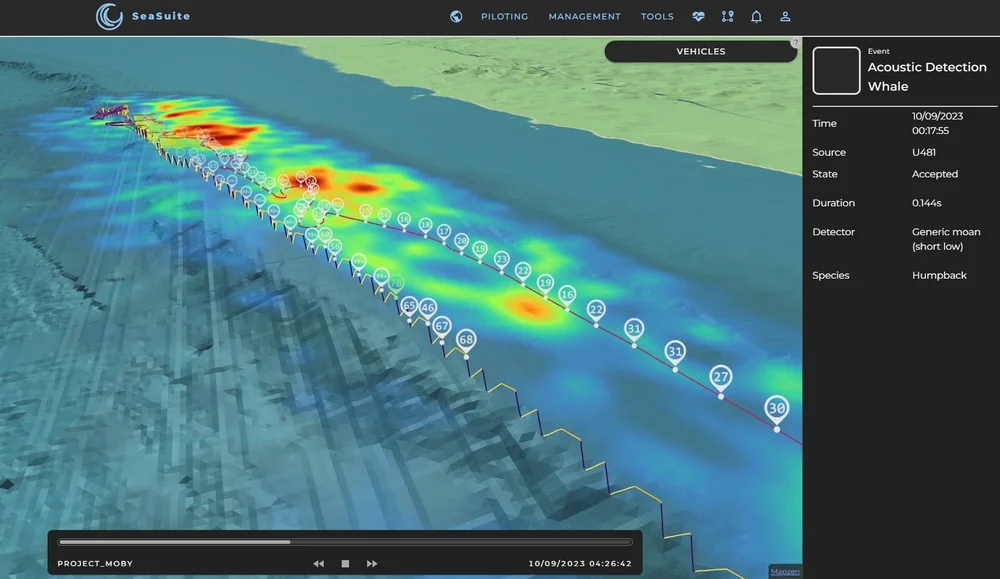Open the MANAGEMENT menu
This screenshot has width=1000, height=579.
pyautogui.click(x=584, y=17)
